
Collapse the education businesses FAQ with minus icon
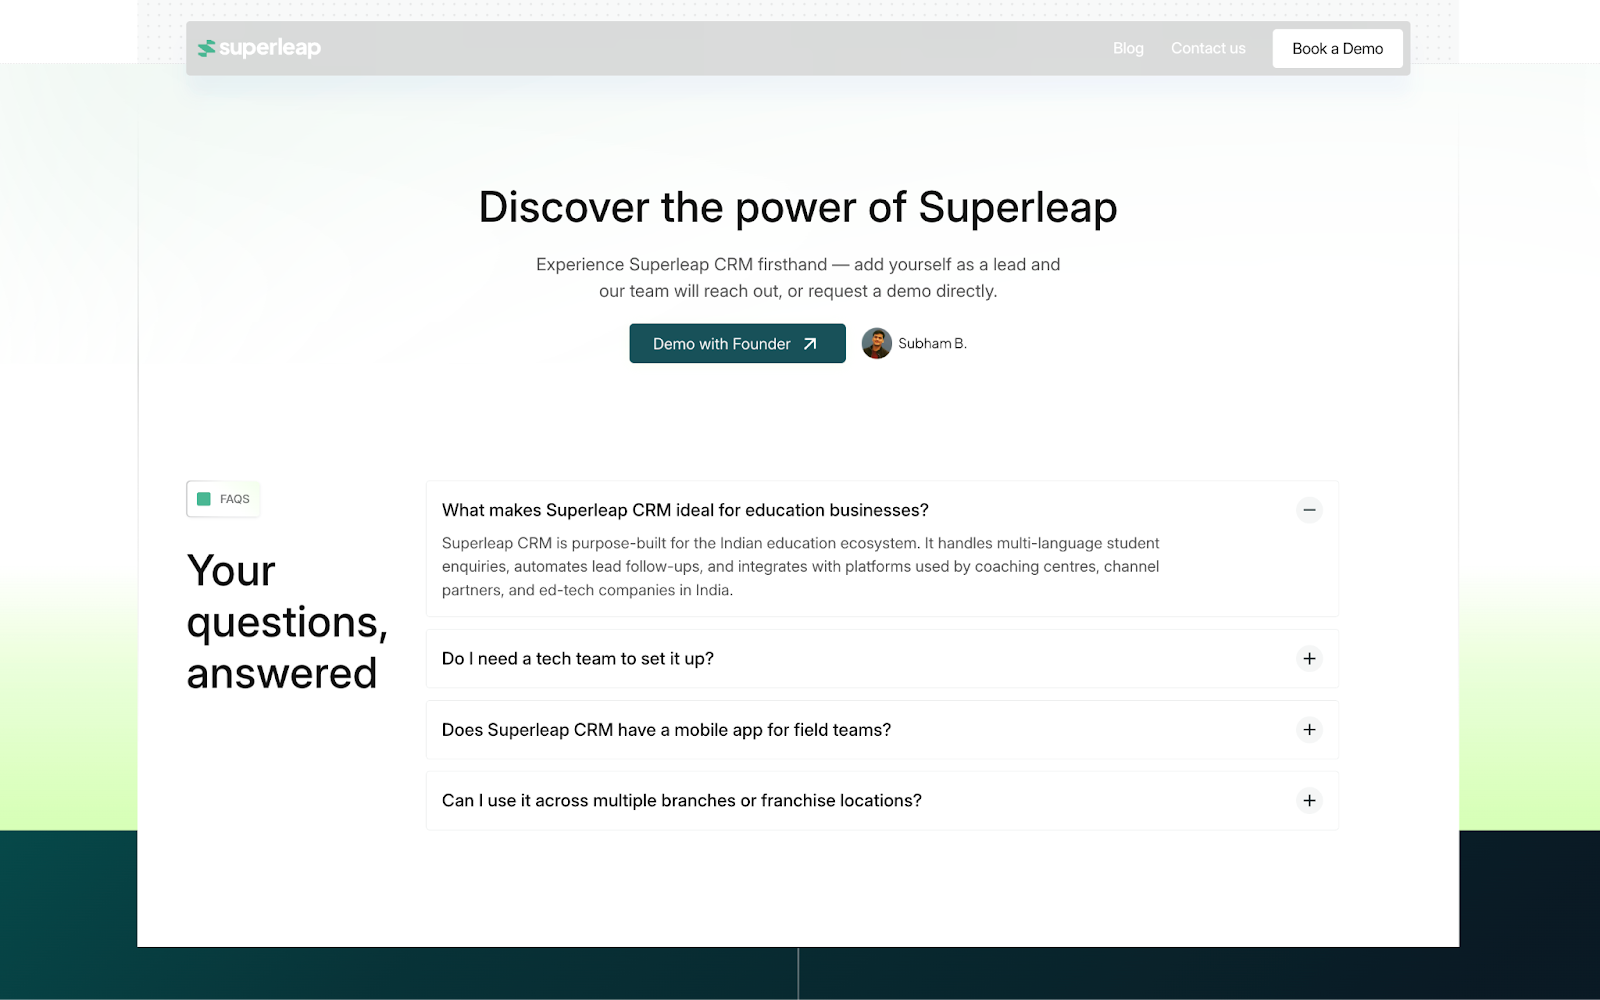[1309, 510]
